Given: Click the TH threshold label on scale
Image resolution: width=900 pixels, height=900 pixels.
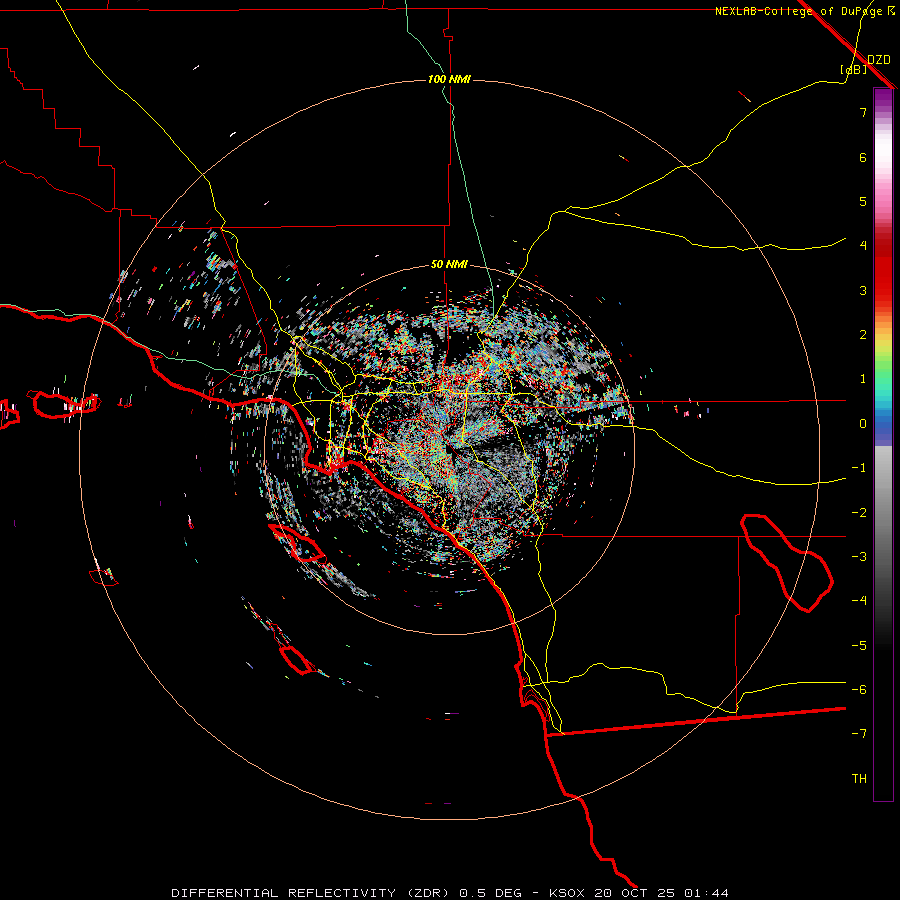Looking at the screenshot, I should point(859,779).
